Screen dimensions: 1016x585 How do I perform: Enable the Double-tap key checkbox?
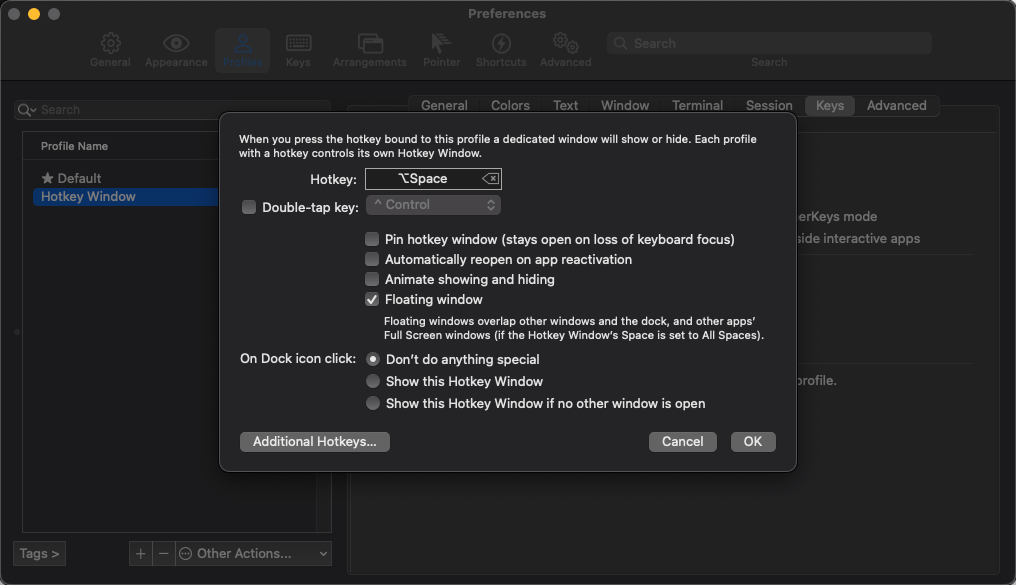click(249, 208)
